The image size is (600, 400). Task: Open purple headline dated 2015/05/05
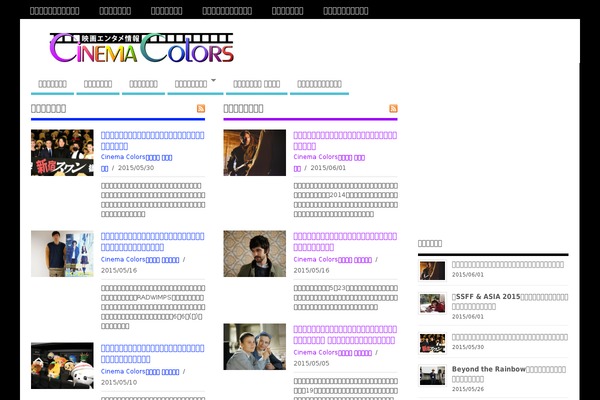(x=345, y=335)
